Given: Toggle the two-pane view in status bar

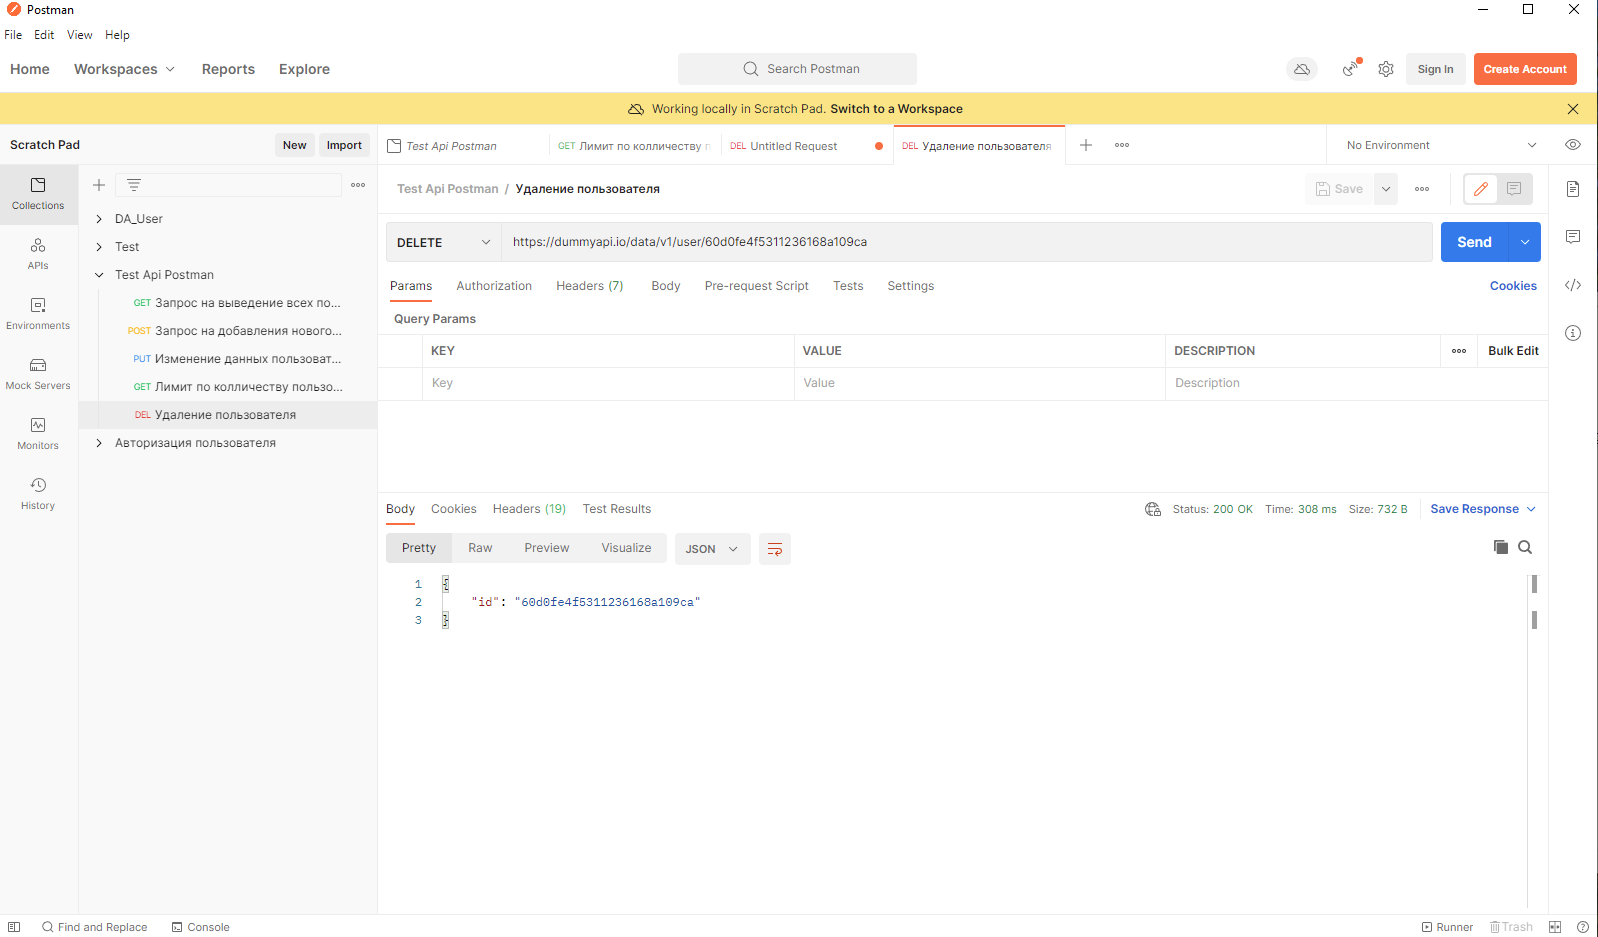Looking at the screenshot, I should (1555, 927).
